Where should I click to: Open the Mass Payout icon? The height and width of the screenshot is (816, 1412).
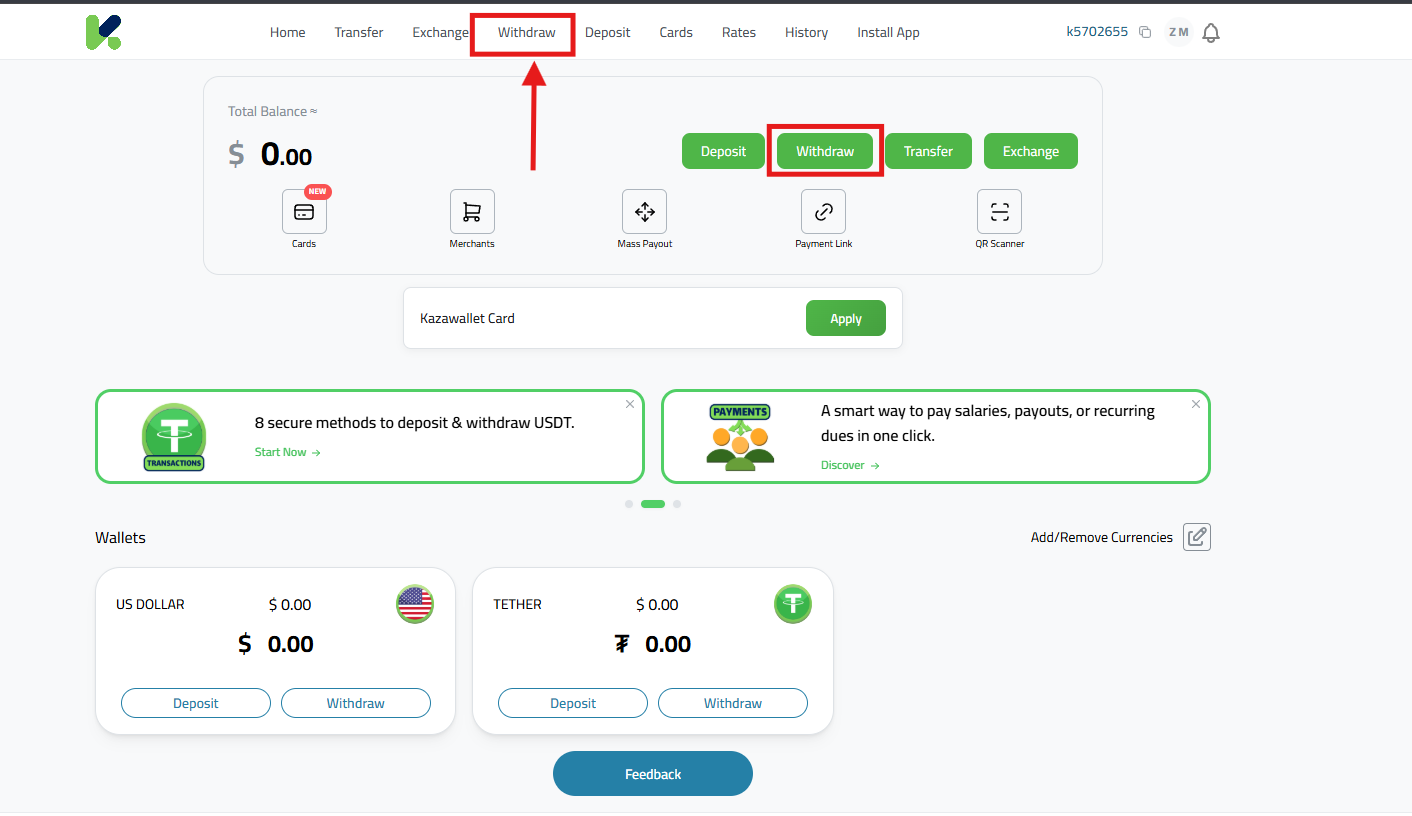[x=644, y=212]
